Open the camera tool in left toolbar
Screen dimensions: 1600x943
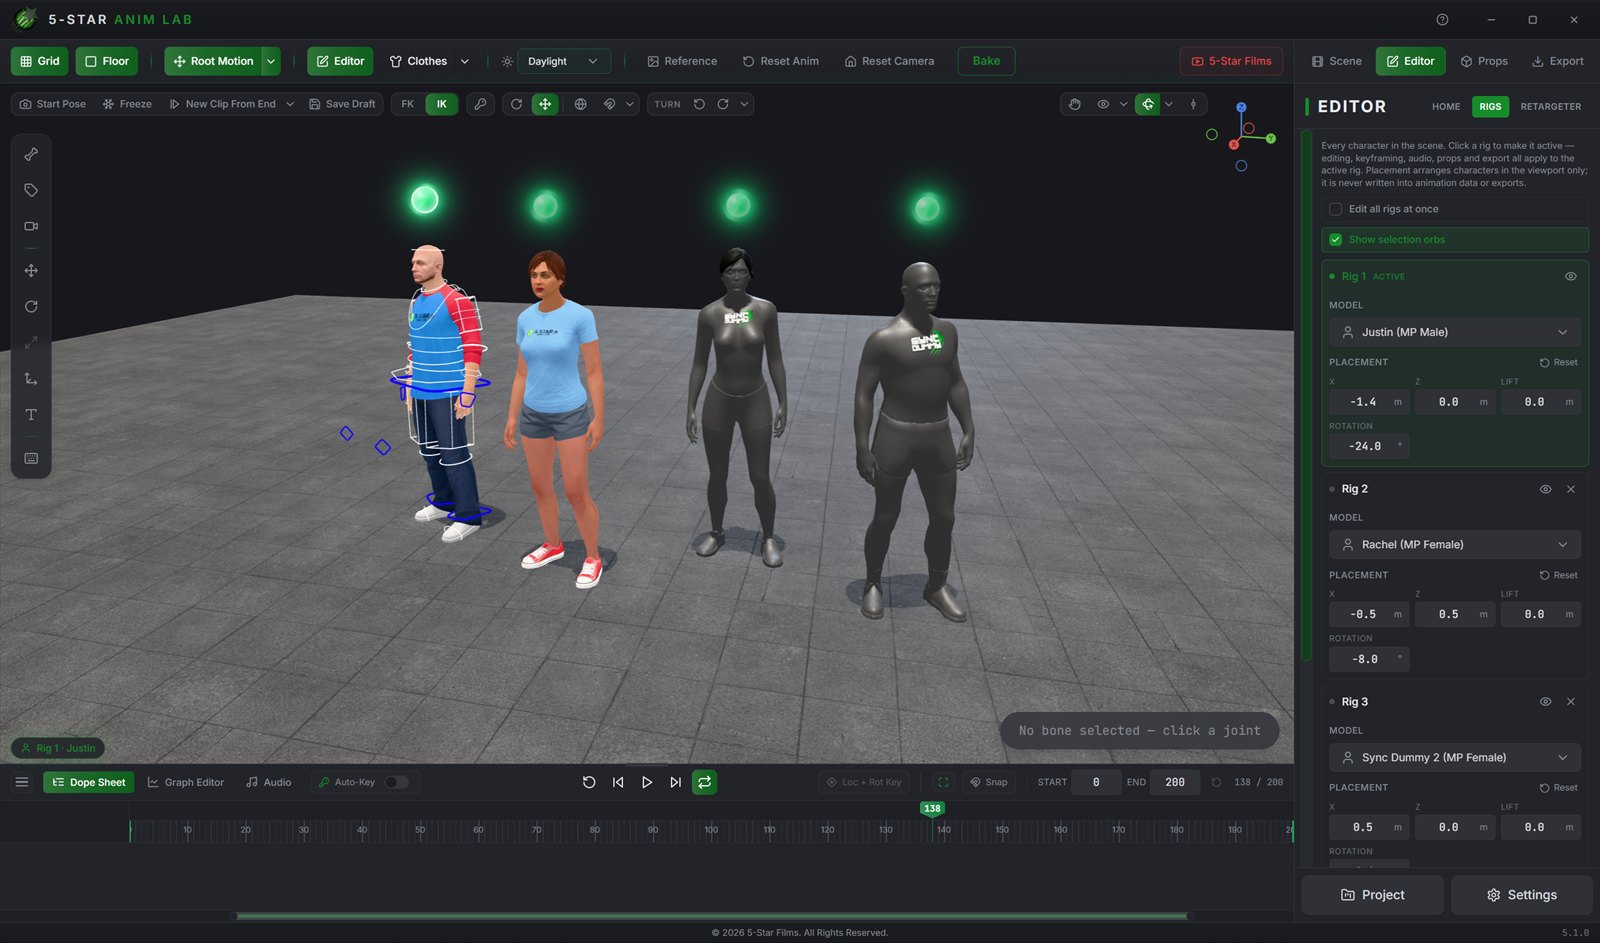[31, 226]
